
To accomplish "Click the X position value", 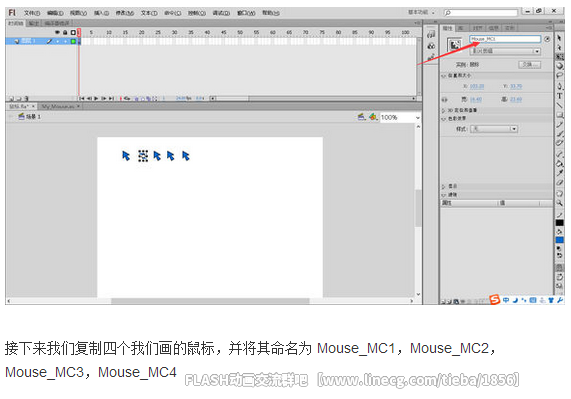I will coord(477,86).
